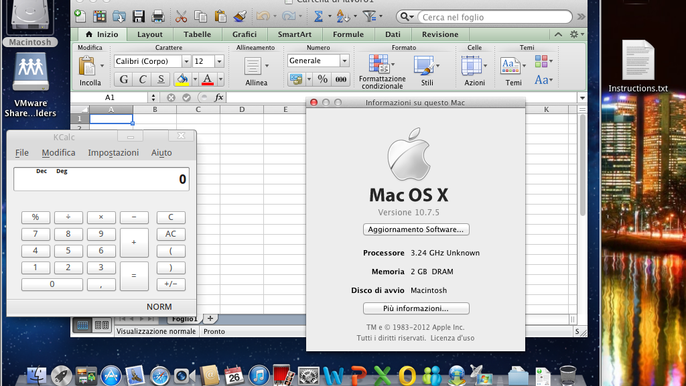The height and width of the screenshot is (386, 686).
Task: Expand the formula bar arrow
Action: 582,98
